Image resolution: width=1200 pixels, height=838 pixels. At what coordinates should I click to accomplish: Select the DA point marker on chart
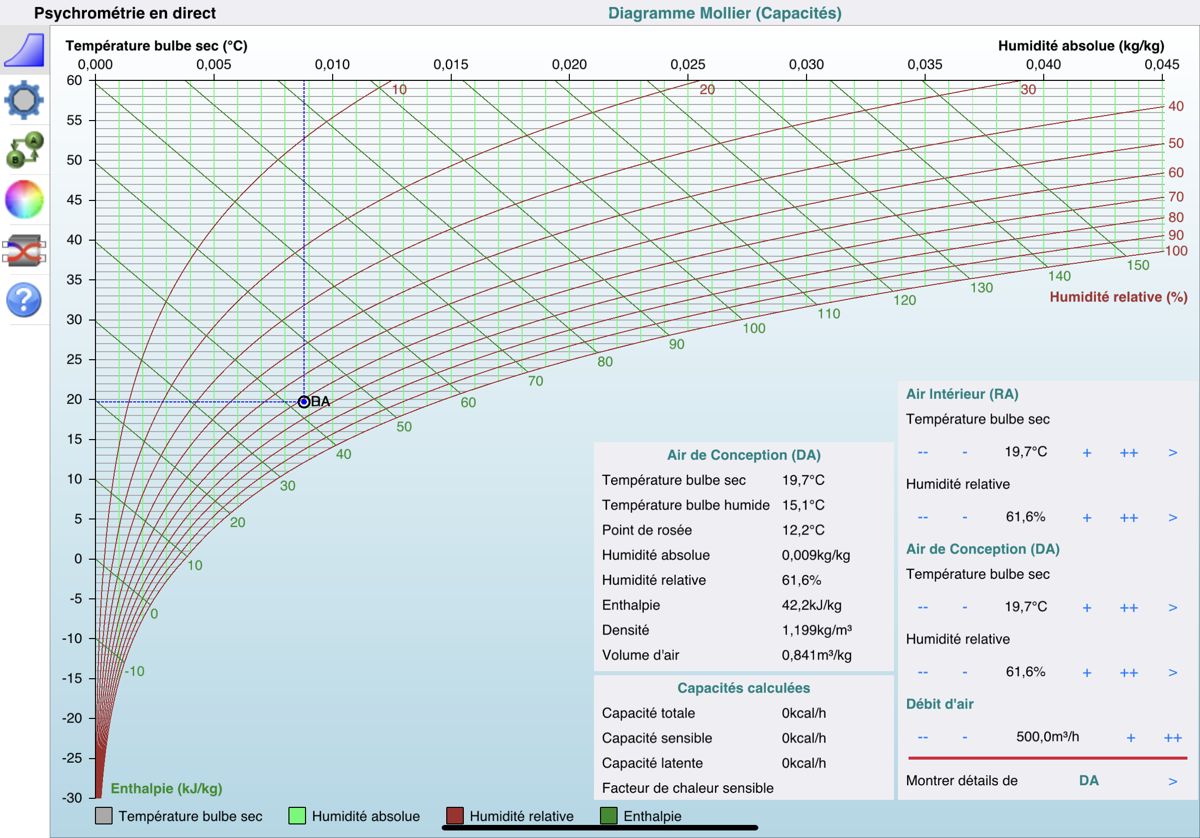(x=304, y=402)
